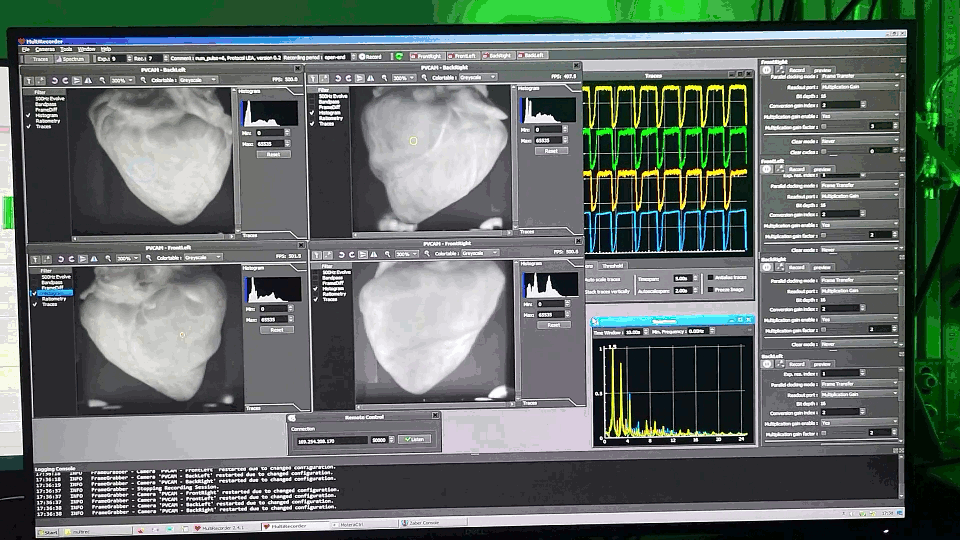Click the mirror triangle icon in FrontLeft toolbar
The width and height of the screenshot is (960, 540).
click(94, 260)
